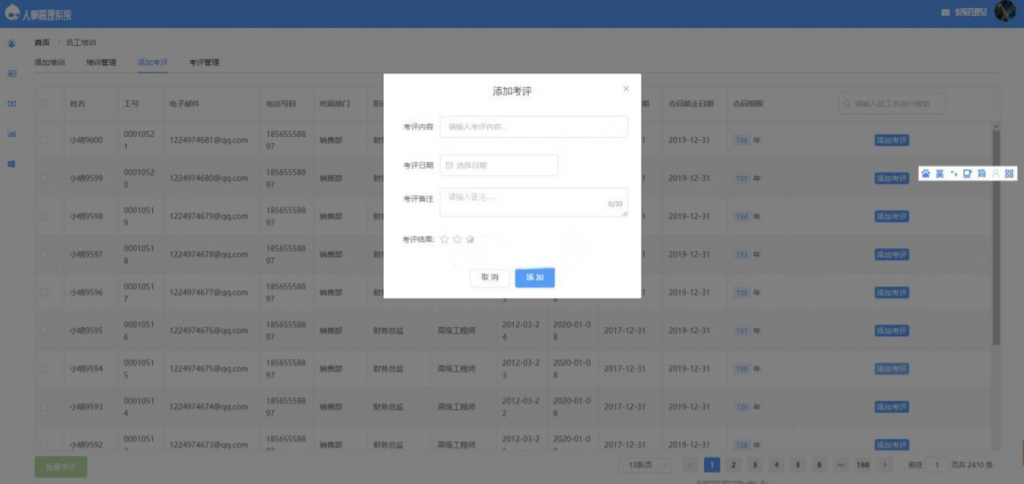Go to page 6 in pagination

tap(819, 465)
